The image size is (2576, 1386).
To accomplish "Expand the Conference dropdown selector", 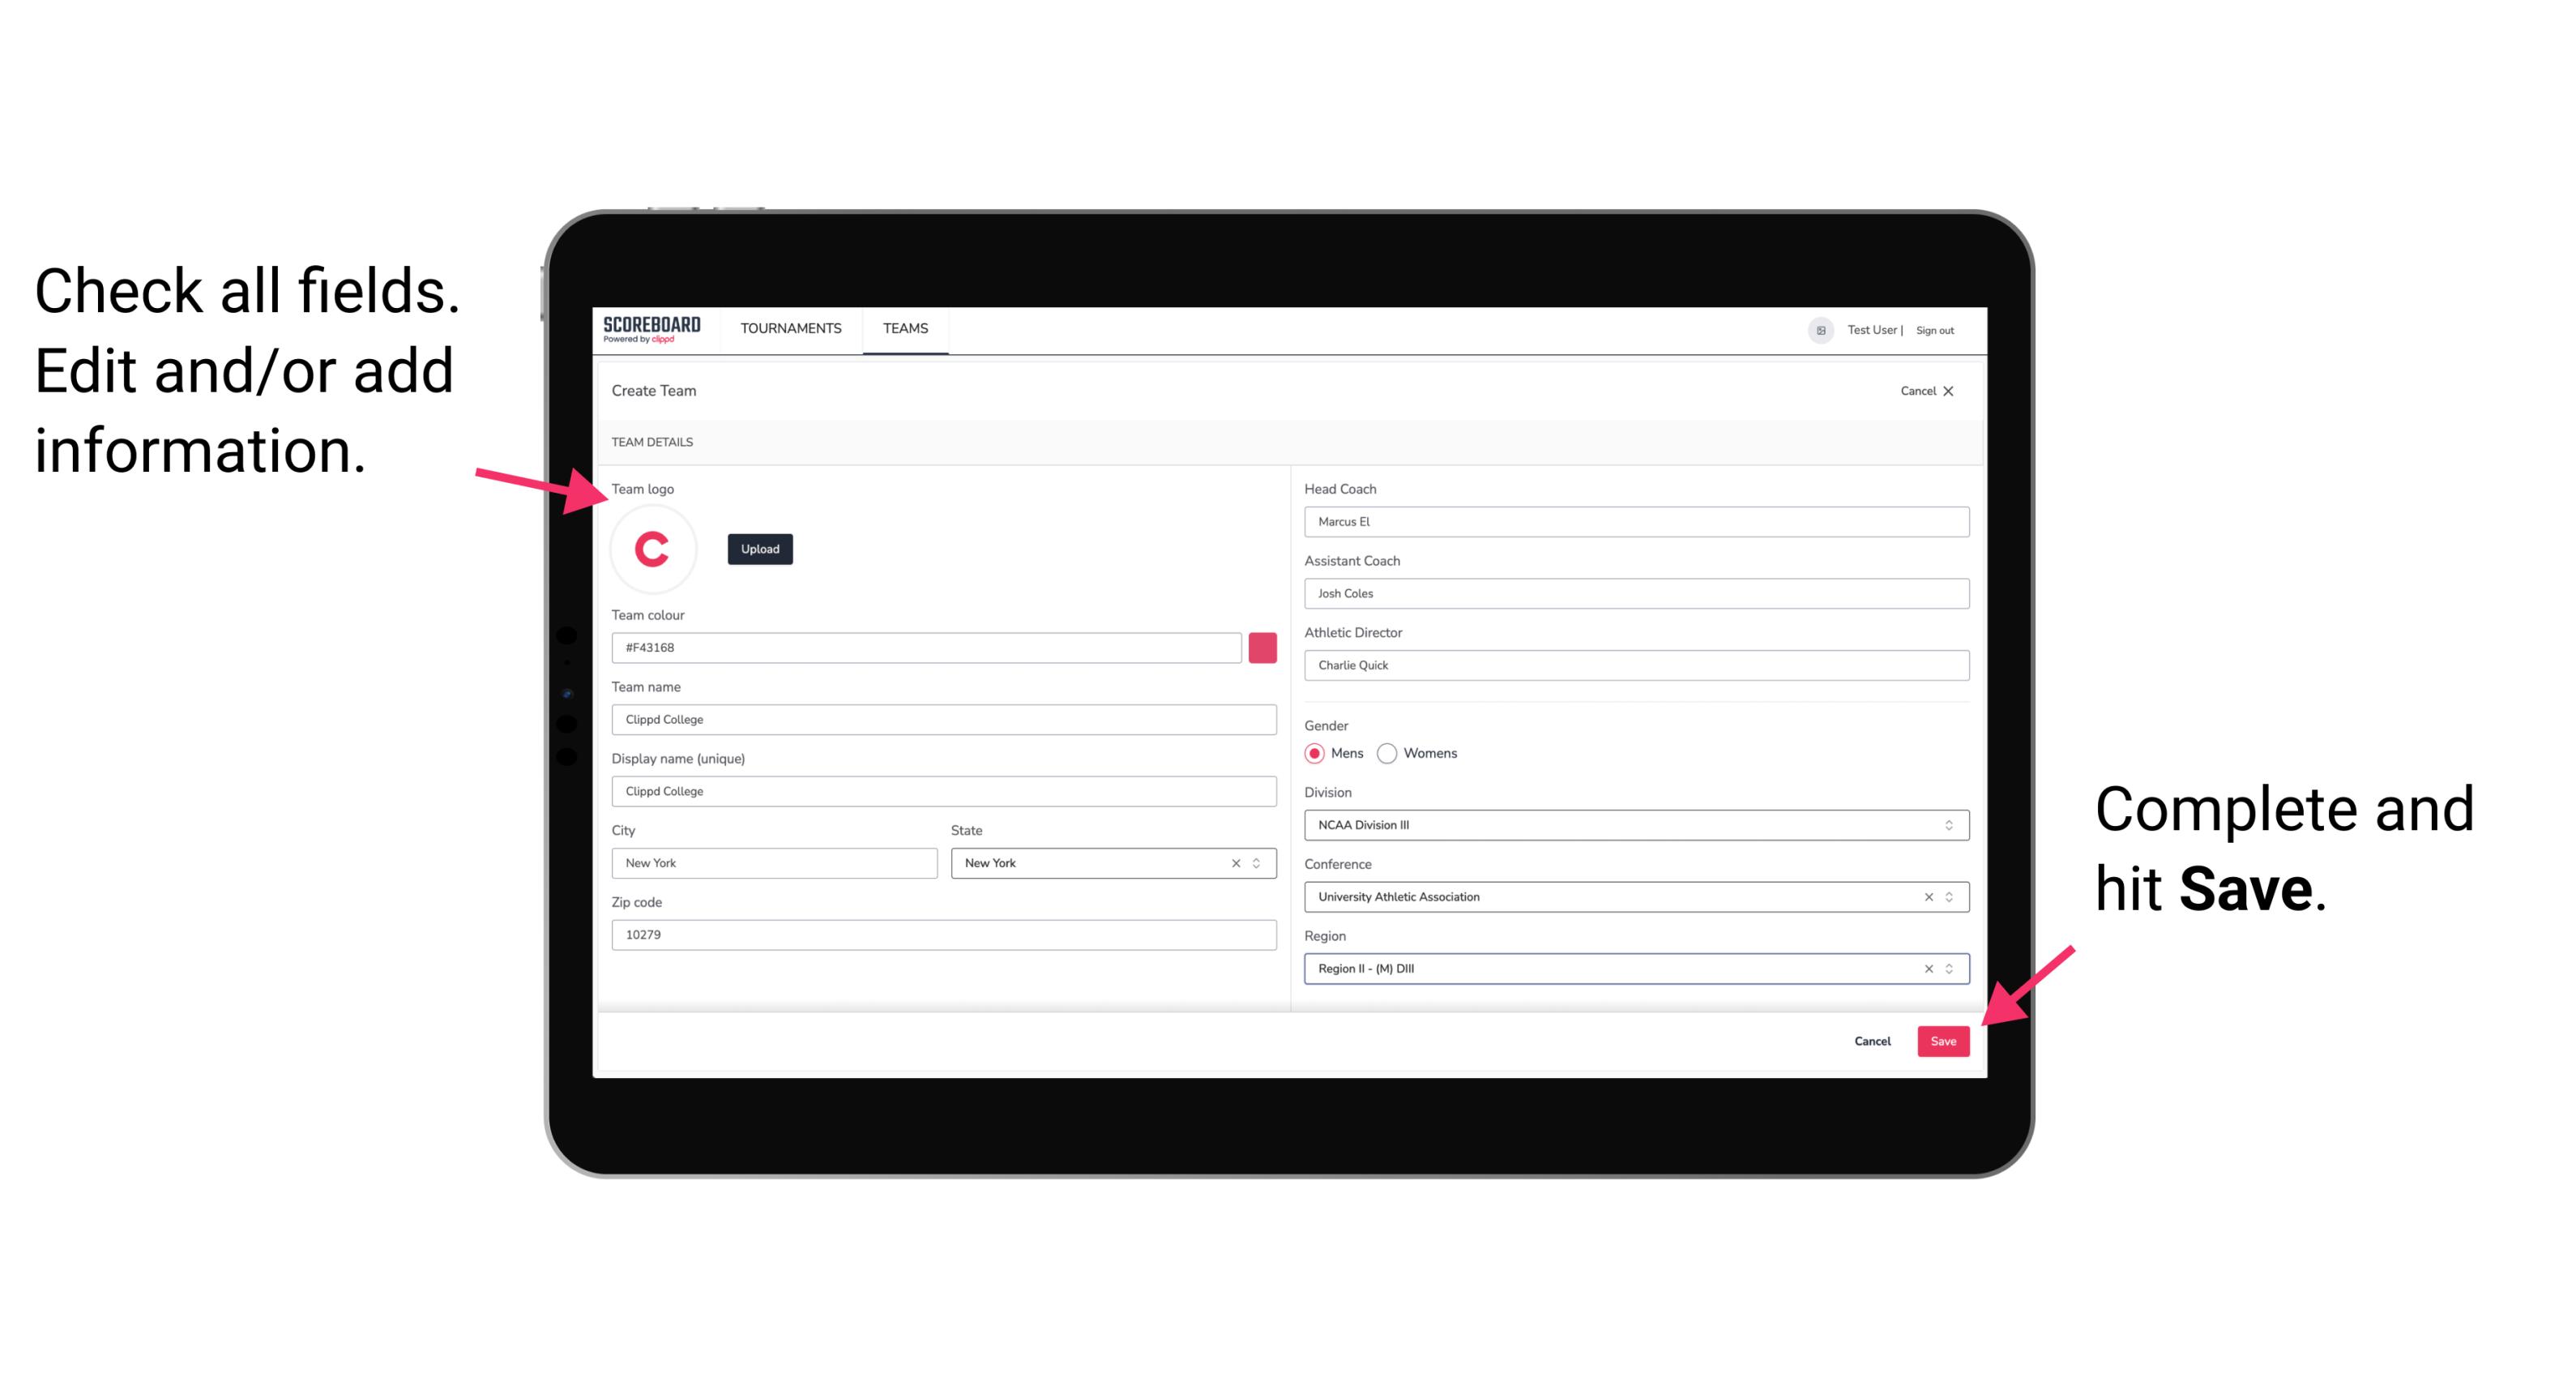I will pyautogui.click(x=1948, y=896).
